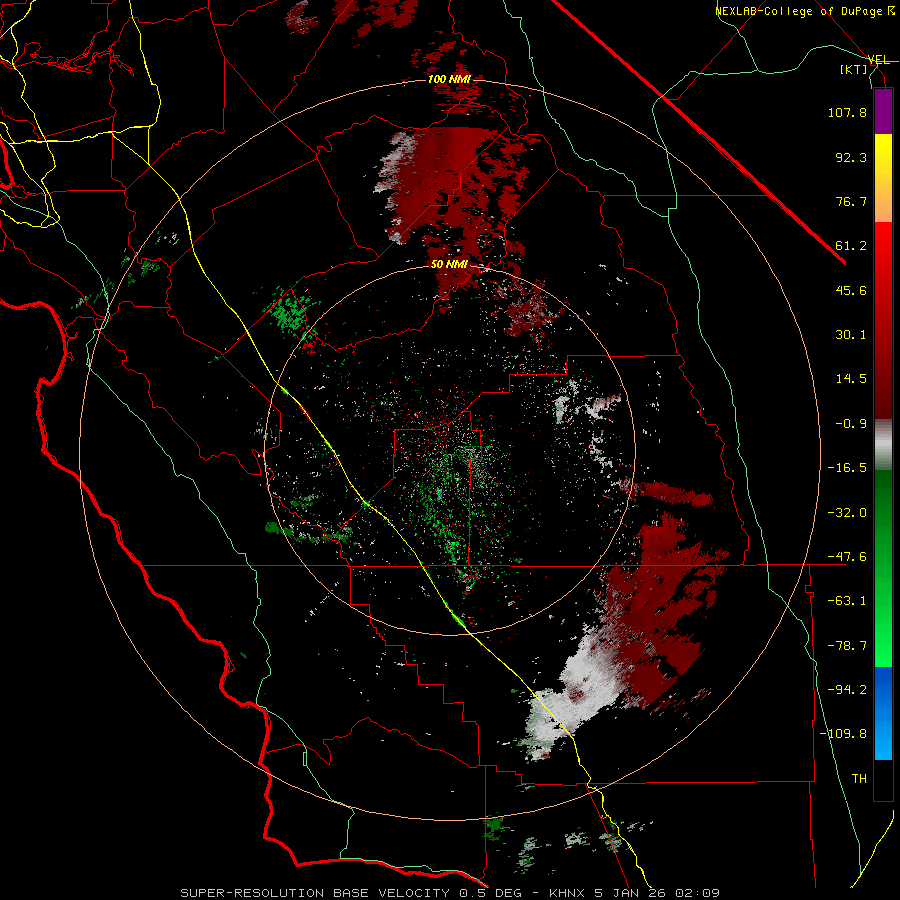Click the 92.3 velocity scale value

tap(851, 157)
